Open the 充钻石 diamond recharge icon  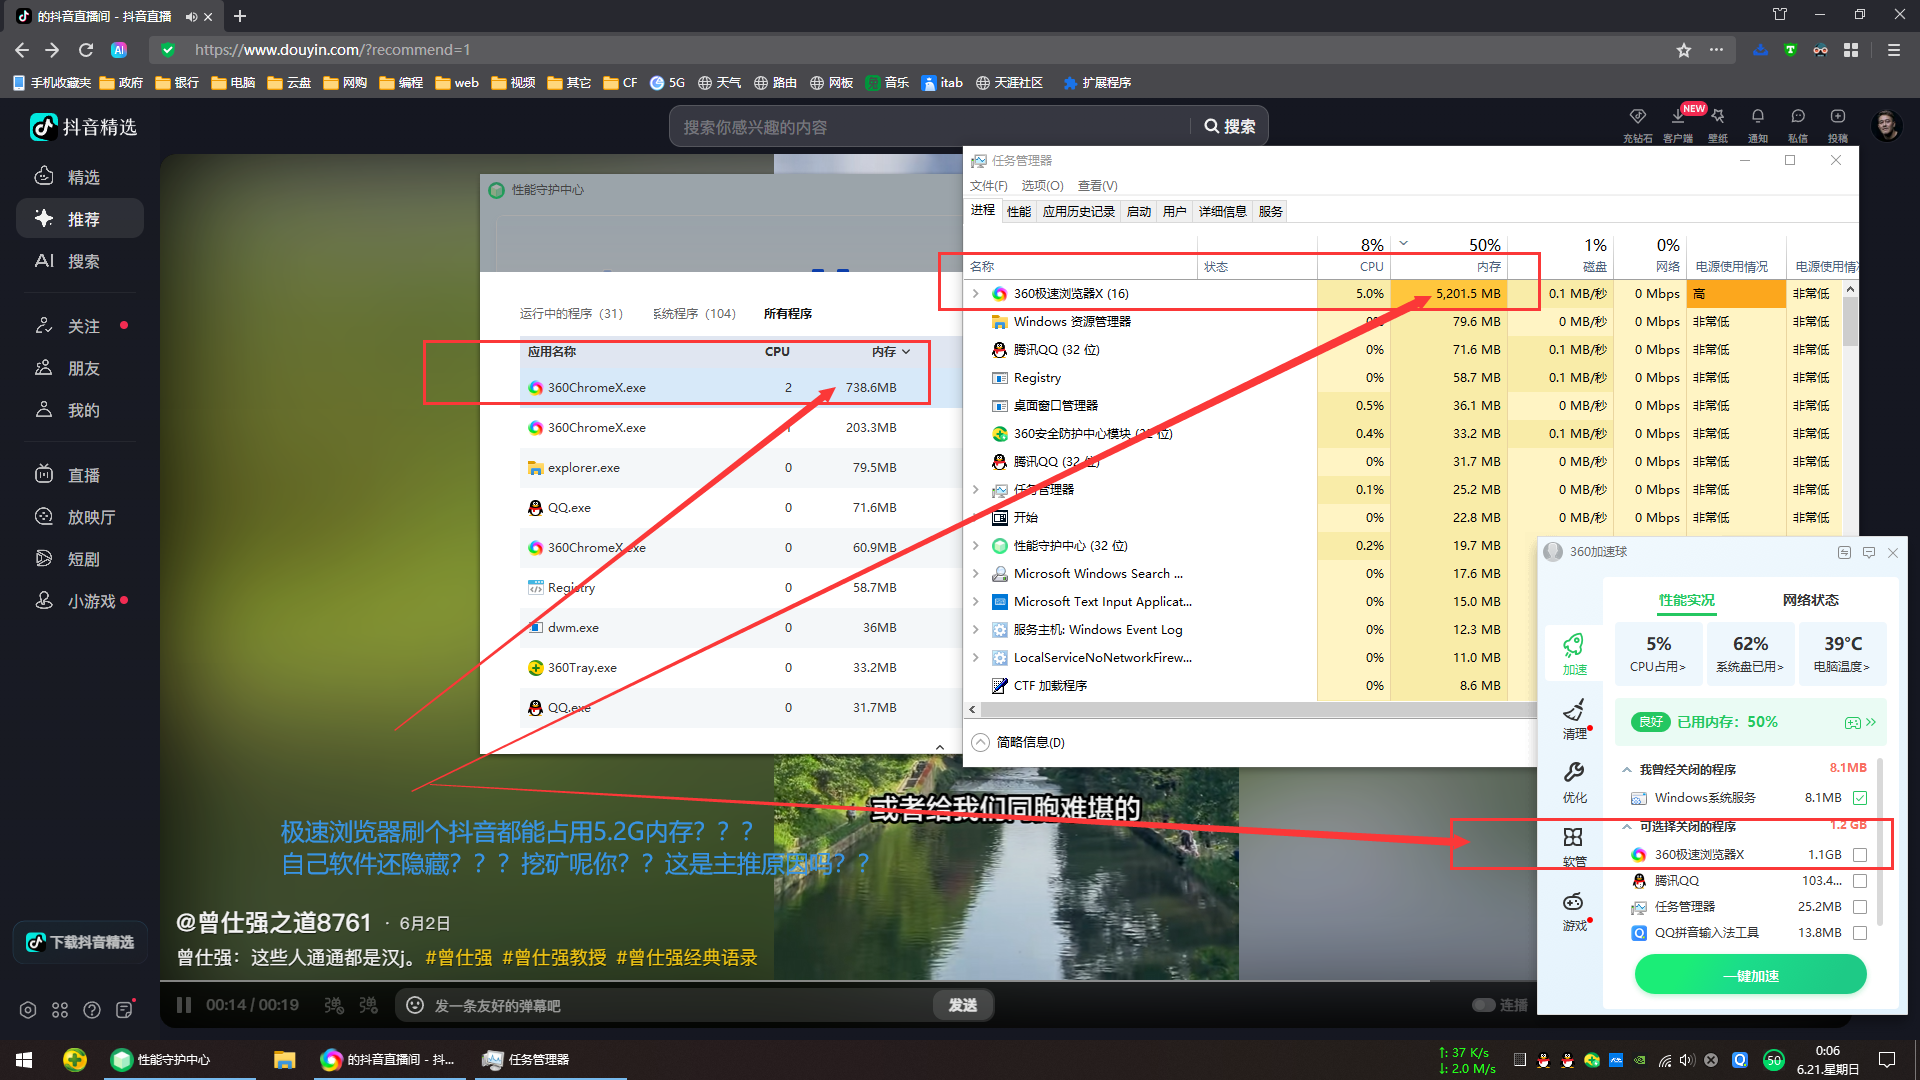pyautogui.click(x=1637, y=117)
